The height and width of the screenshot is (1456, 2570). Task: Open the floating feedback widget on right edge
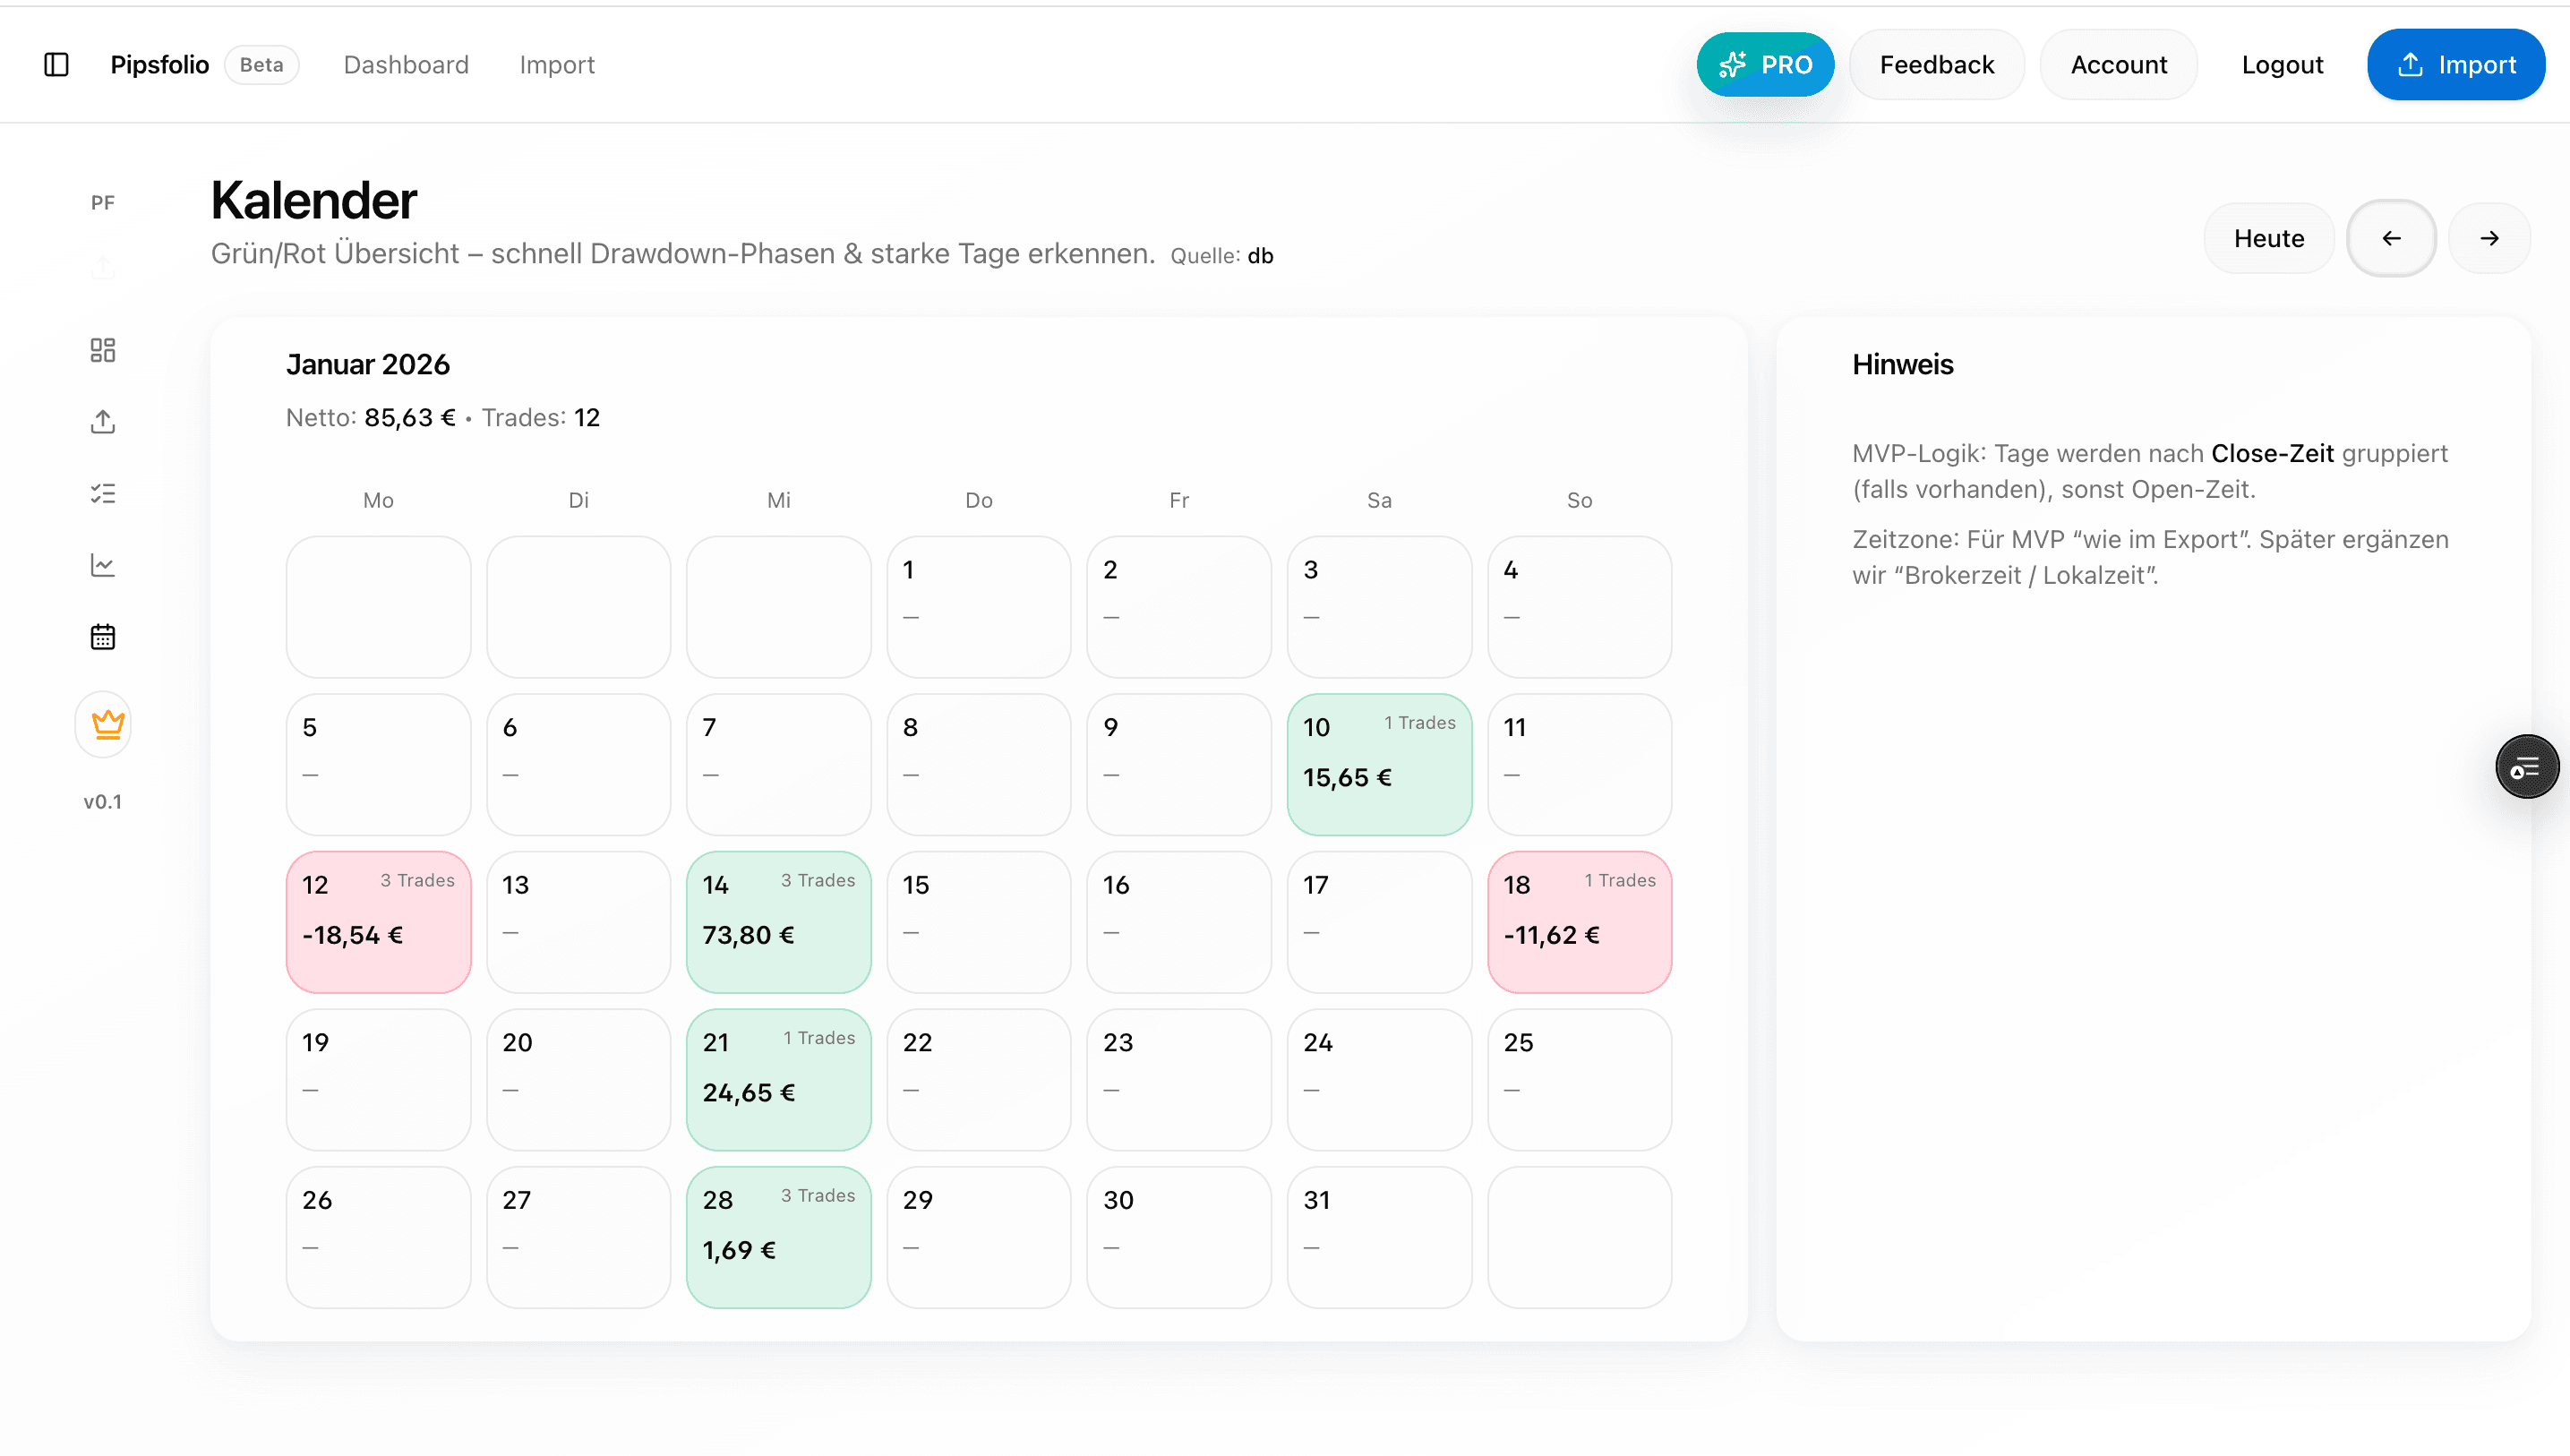(2526, 766)
